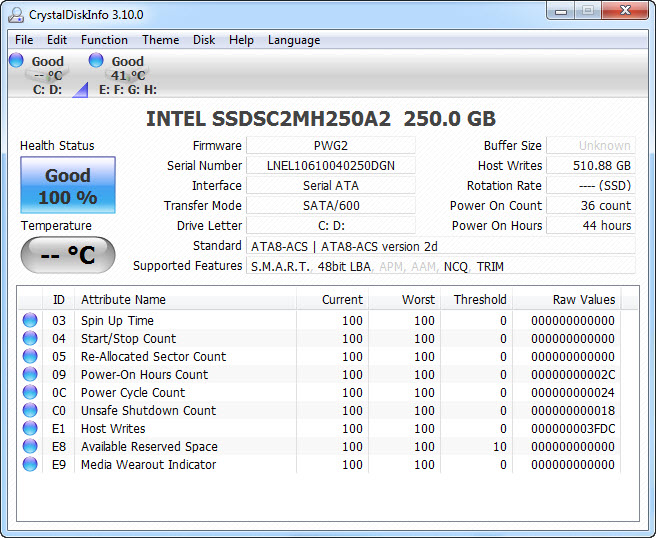This screenshot has height=538, width=656.
Task: Open the Edit menu
Action: (57, 40)
